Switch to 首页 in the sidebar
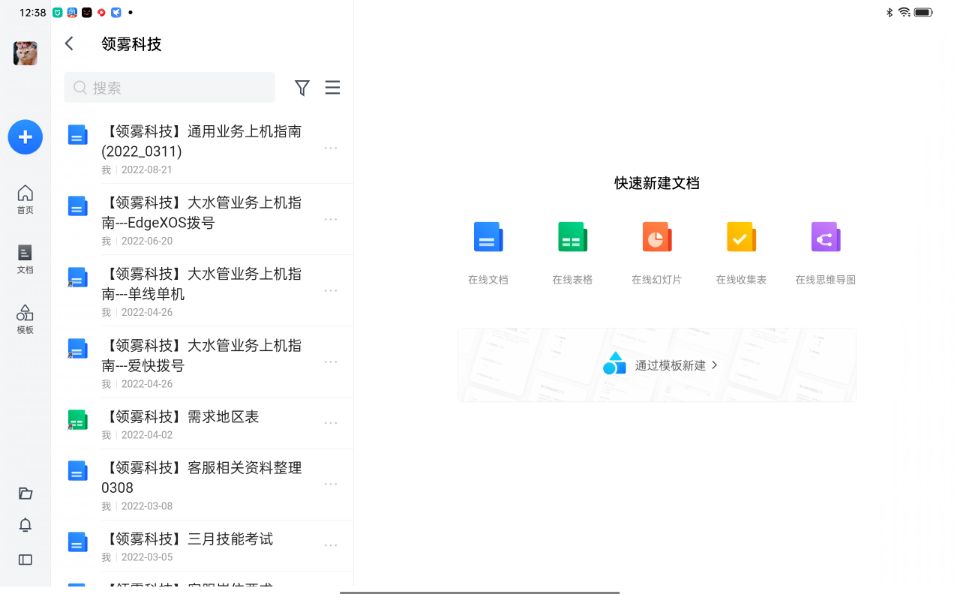Image resolution: width=960 pixels, height=600 pixels. (25, 198)
